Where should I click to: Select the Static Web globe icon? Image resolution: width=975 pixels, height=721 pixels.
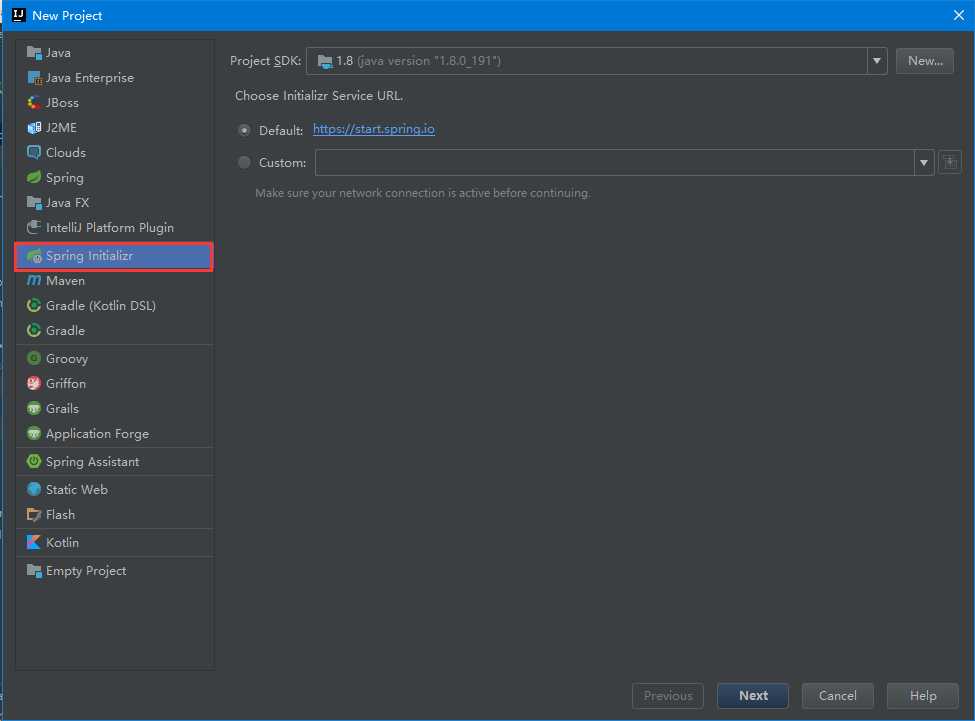[34, 489]
